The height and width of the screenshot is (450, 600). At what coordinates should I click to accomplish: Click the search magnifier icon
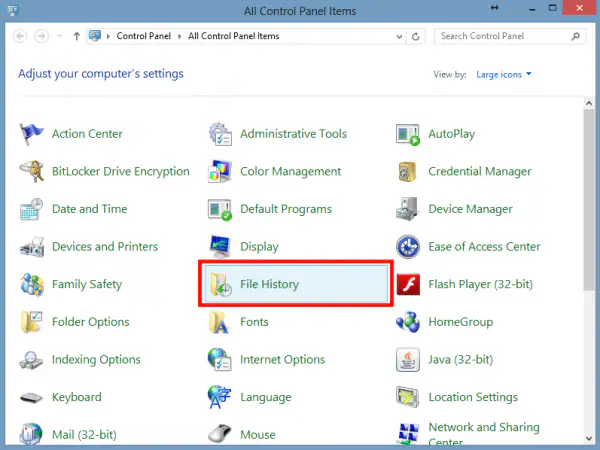tap(575, 36)
